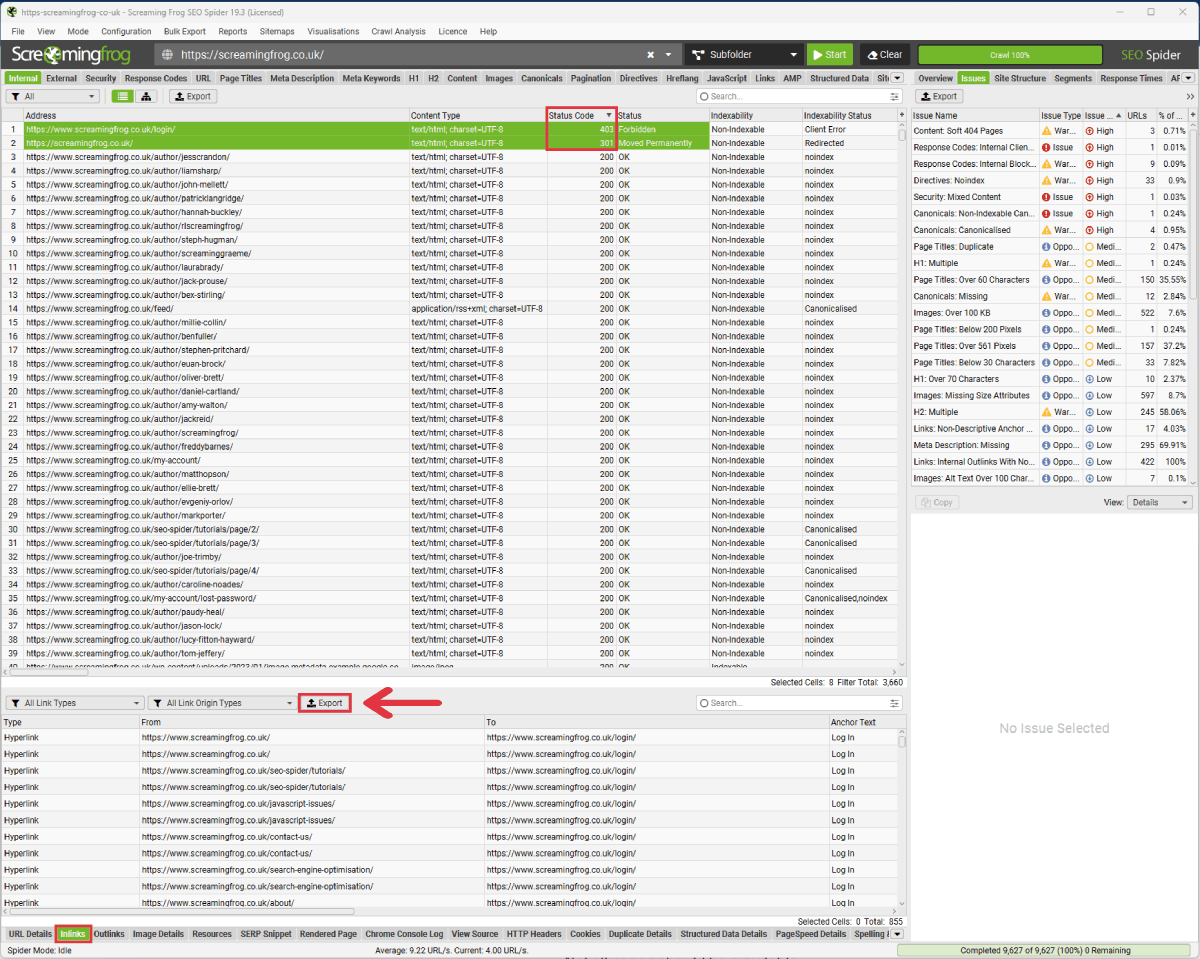Open All Link Origin Types dropdown
This screenshot has width=1200, height=959.
pos(221,703)
